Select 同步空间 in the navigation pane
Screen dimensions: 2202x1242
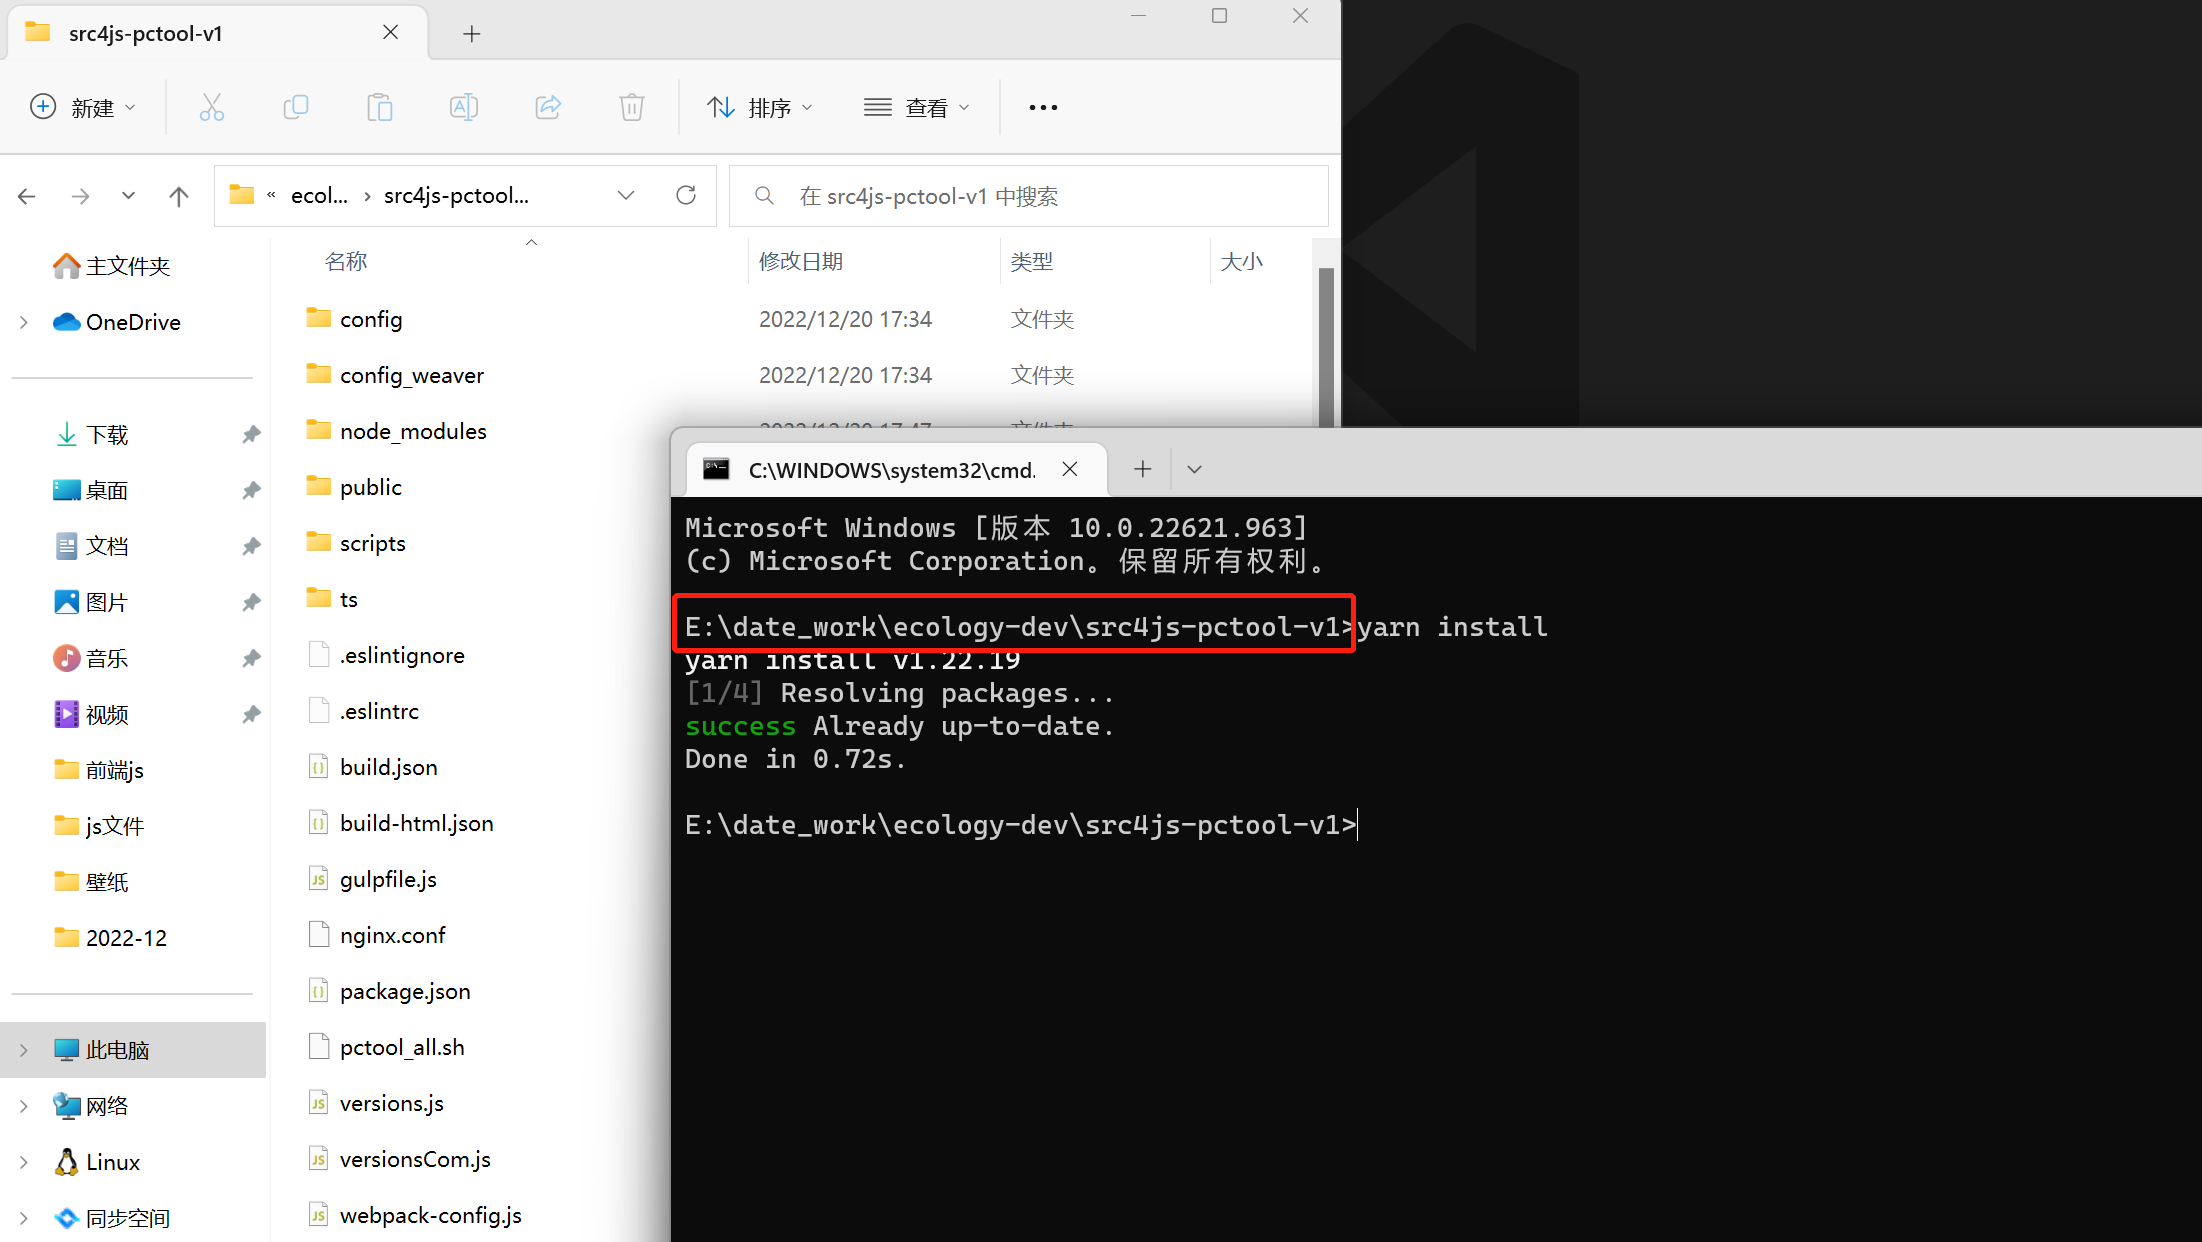pos(112,1218)
